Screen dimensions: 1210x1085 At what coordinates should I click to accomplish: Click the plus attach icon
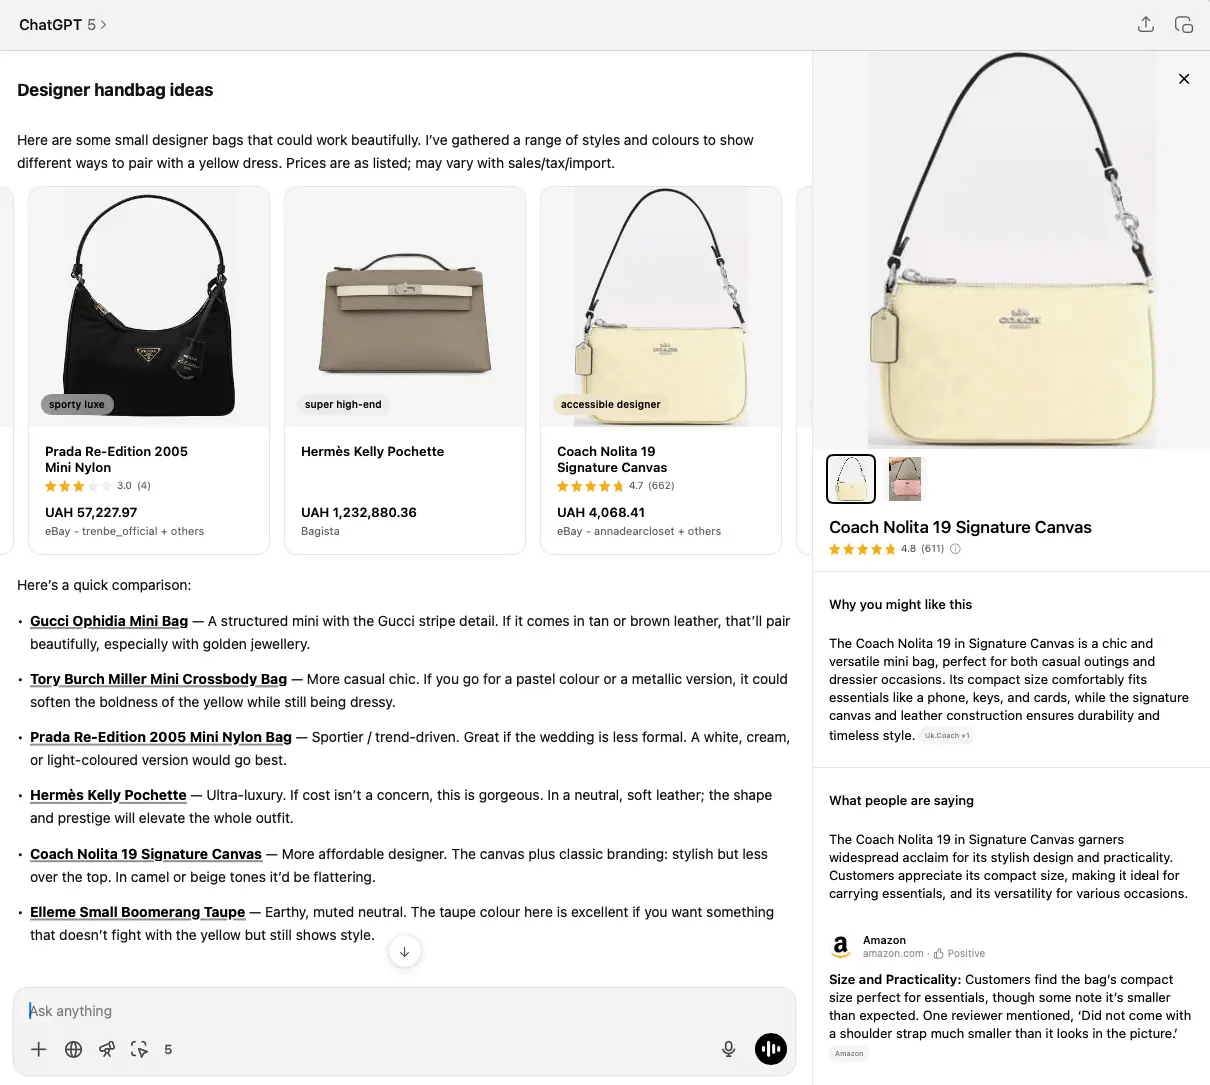[39, 1049]
